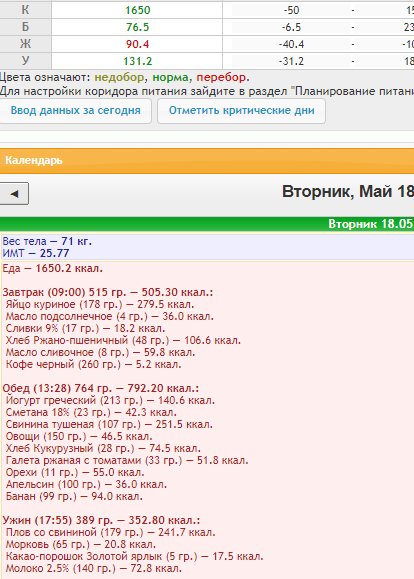Screen dimensions: 414x579
Task: Click the 'норма' legend word
Action: pos(170,78)
